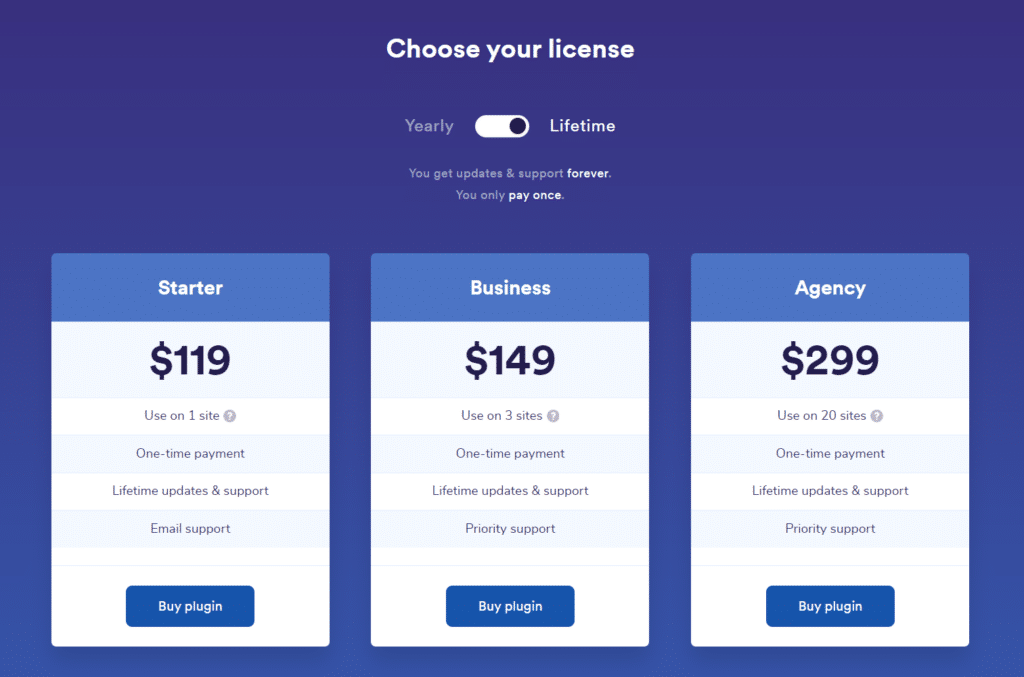Viewport: 1024px width, 677px height.
Task: Click help icon beside "Use on 20 sites"
Action: [x=877, y=416]
